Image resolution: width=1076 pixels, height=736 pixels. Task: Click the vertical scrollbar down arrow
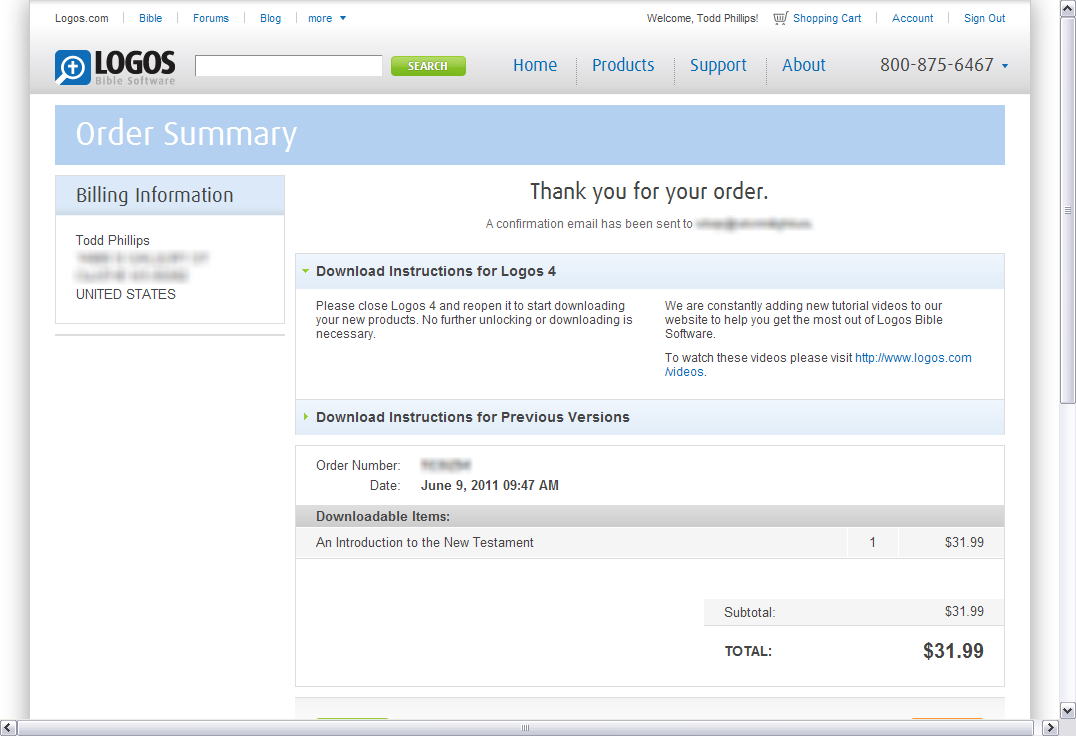(1067, 710)
